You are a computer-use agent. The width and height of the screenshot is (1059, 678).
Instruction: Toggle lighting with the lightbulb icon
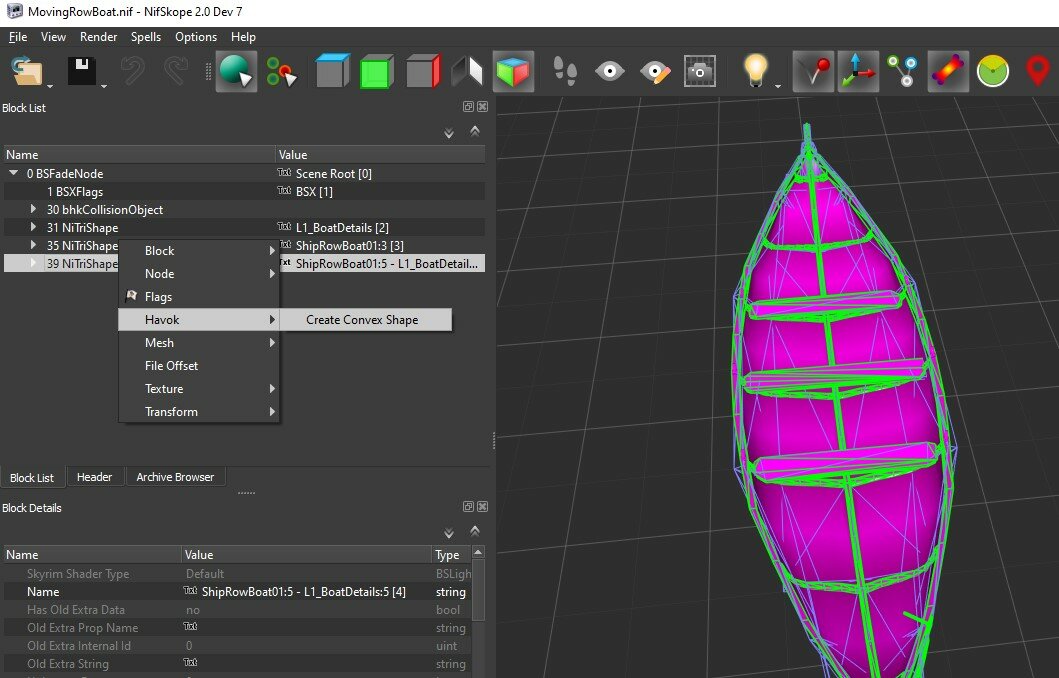(757, 69)
